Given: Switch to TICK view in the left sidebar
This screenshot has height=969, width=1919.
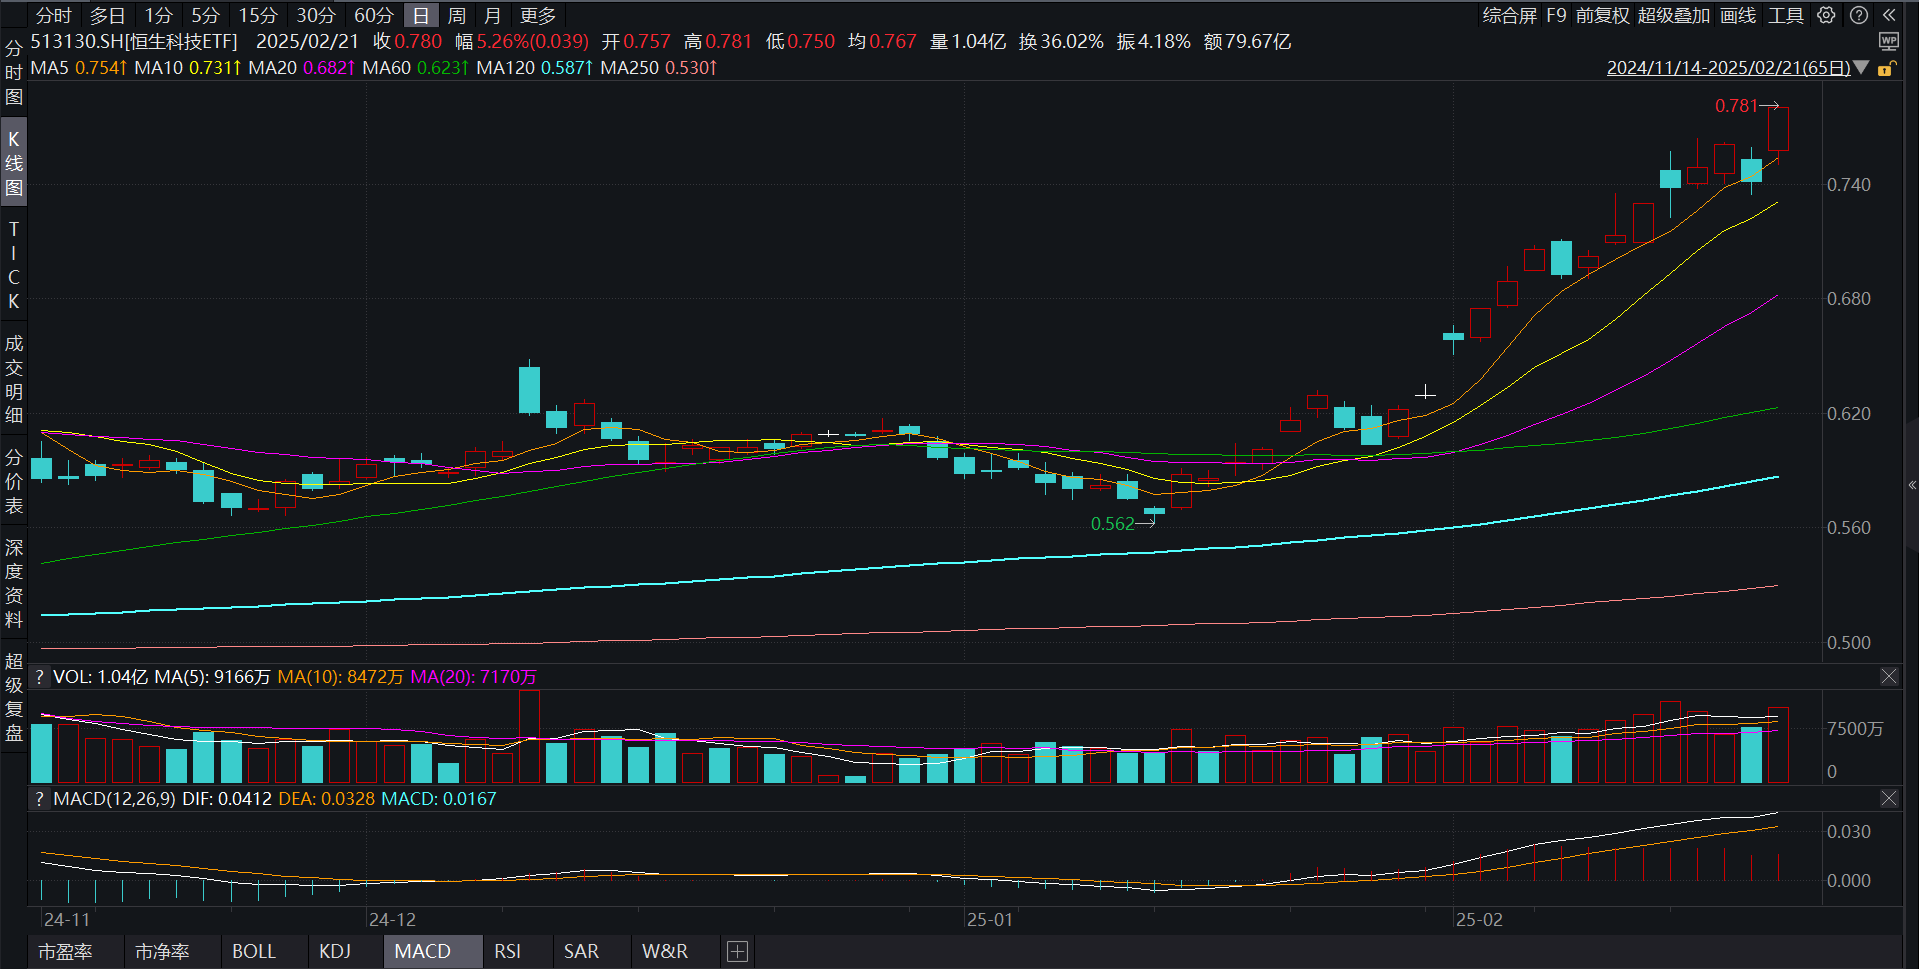Looking at the screenshot, I should click(x=13, y=260).
